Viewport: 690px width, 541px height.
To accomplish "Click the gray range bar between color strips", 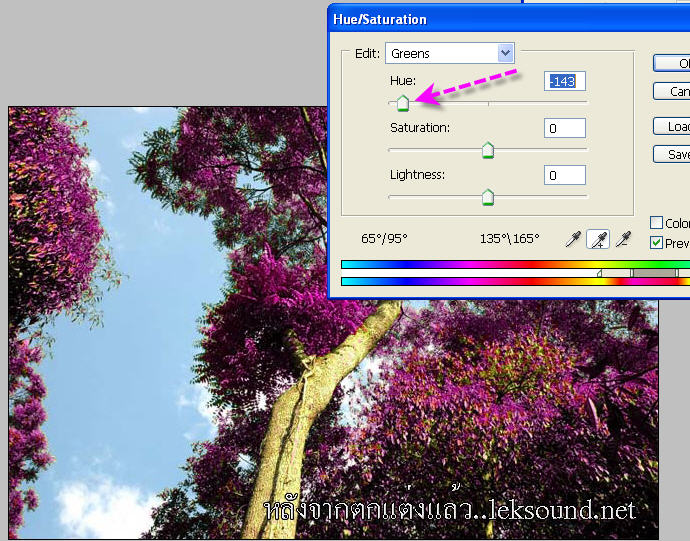I will click(654, 273).
